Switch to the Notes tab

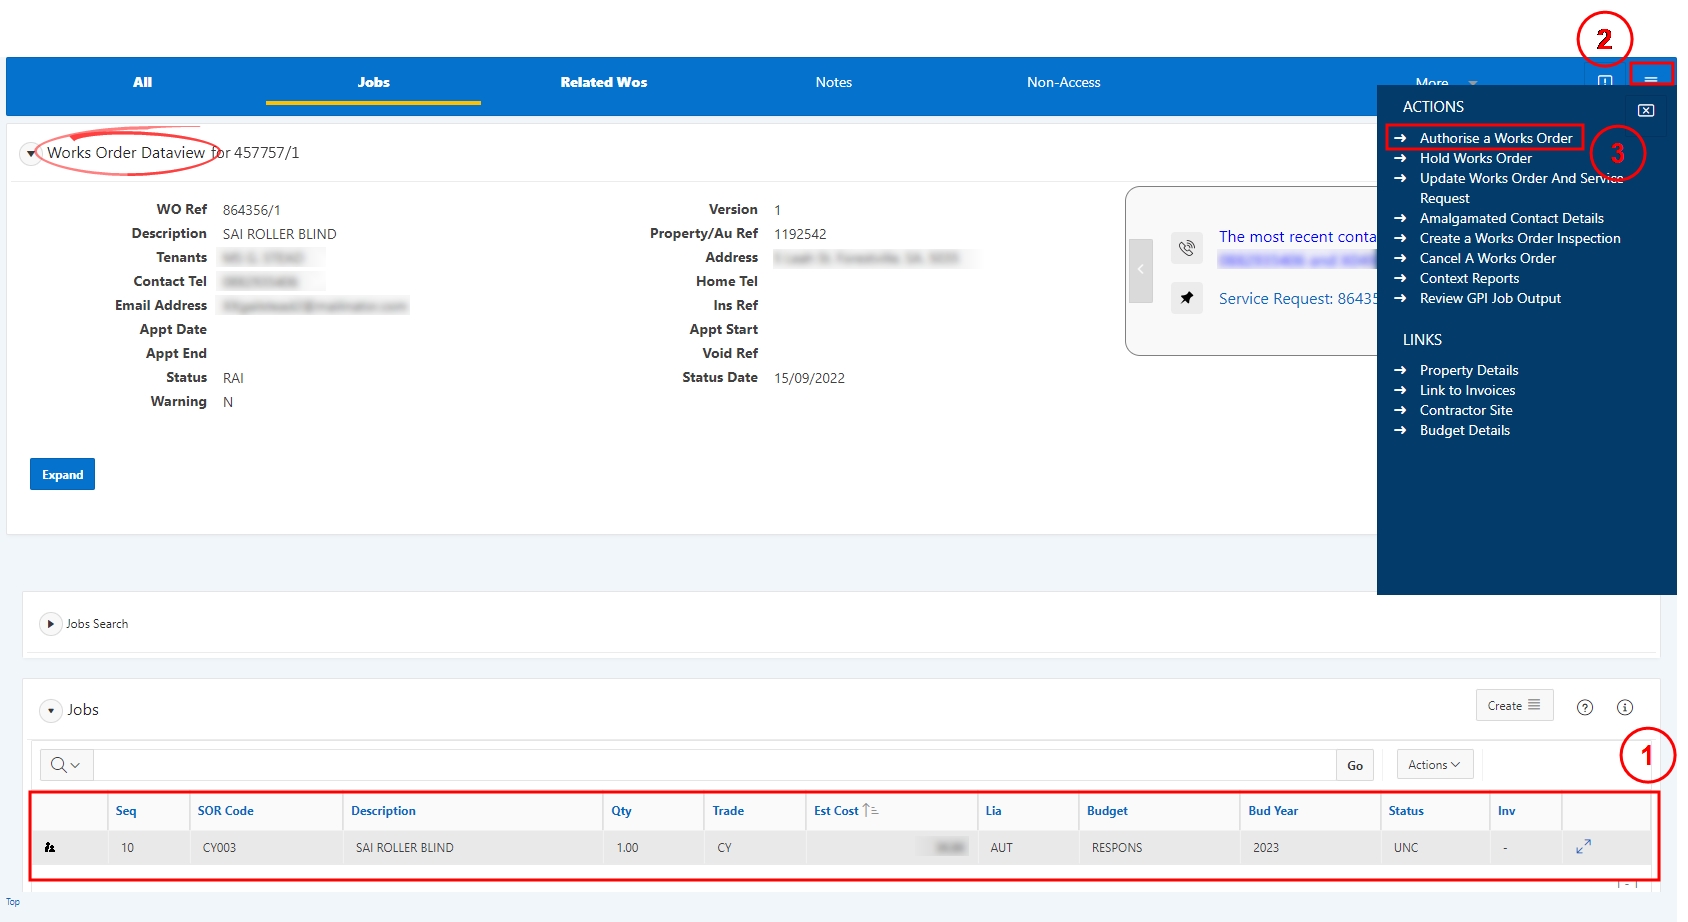click(x=833, y=82)
